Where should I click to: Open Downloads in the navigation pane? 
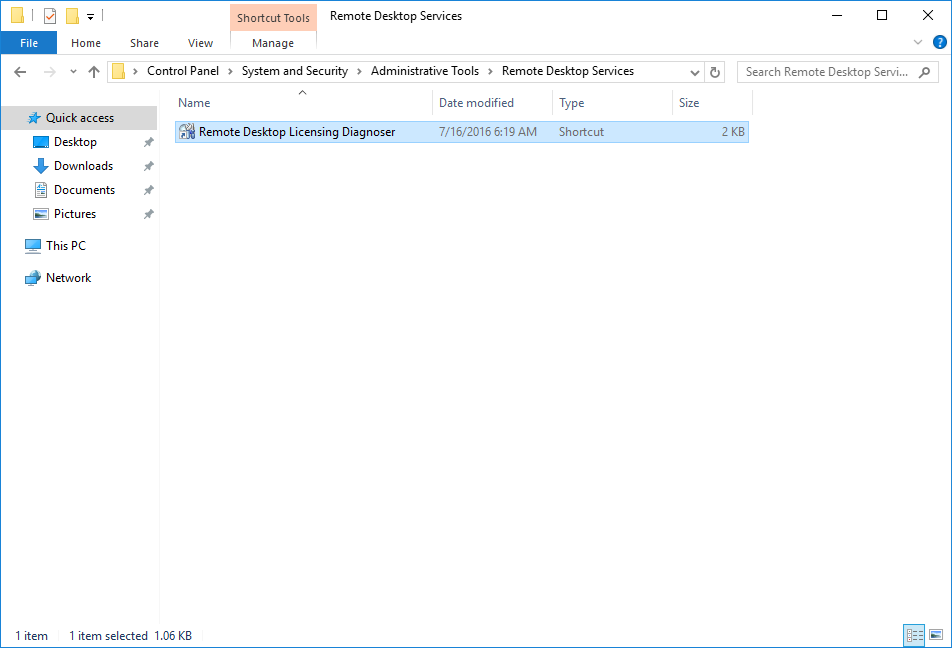click(x=83, y=166)
